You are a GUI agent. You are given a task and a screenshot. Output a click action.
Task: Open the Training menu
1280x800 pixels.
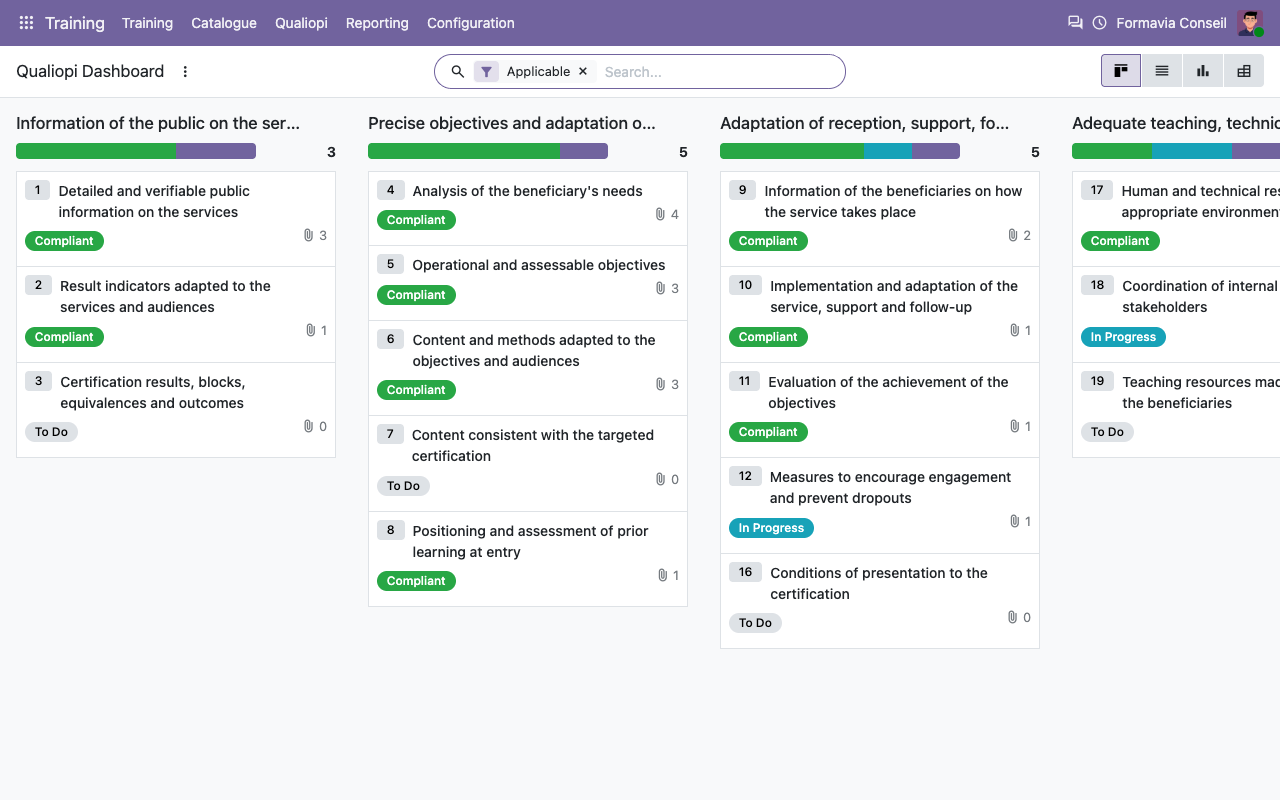click(147, 23)
